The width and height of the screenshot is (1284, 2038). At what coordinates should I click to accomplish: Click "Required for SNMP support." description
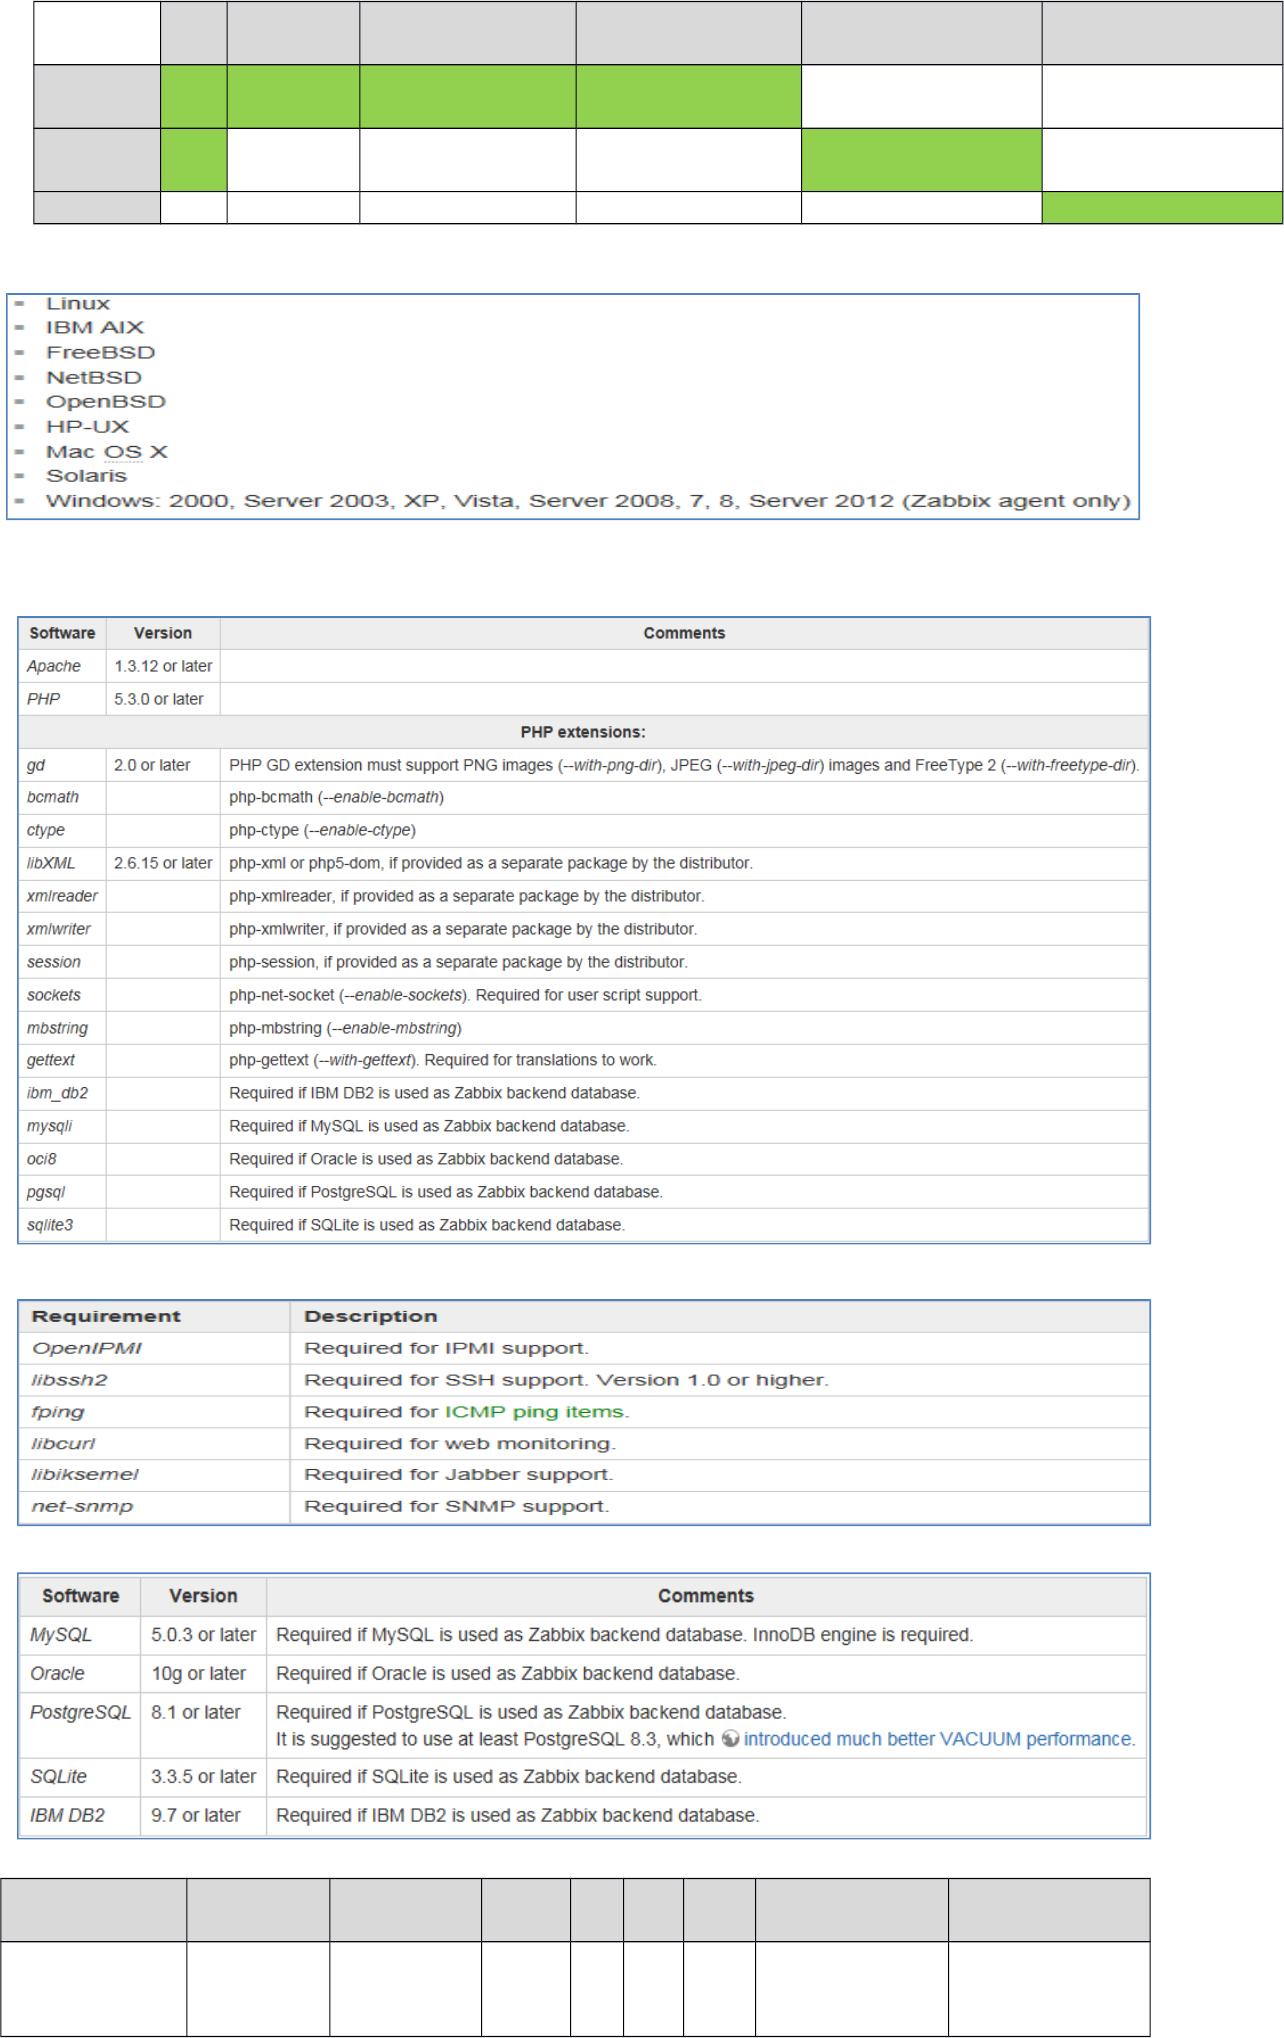pyautogui.click(x=456, y=1506)
